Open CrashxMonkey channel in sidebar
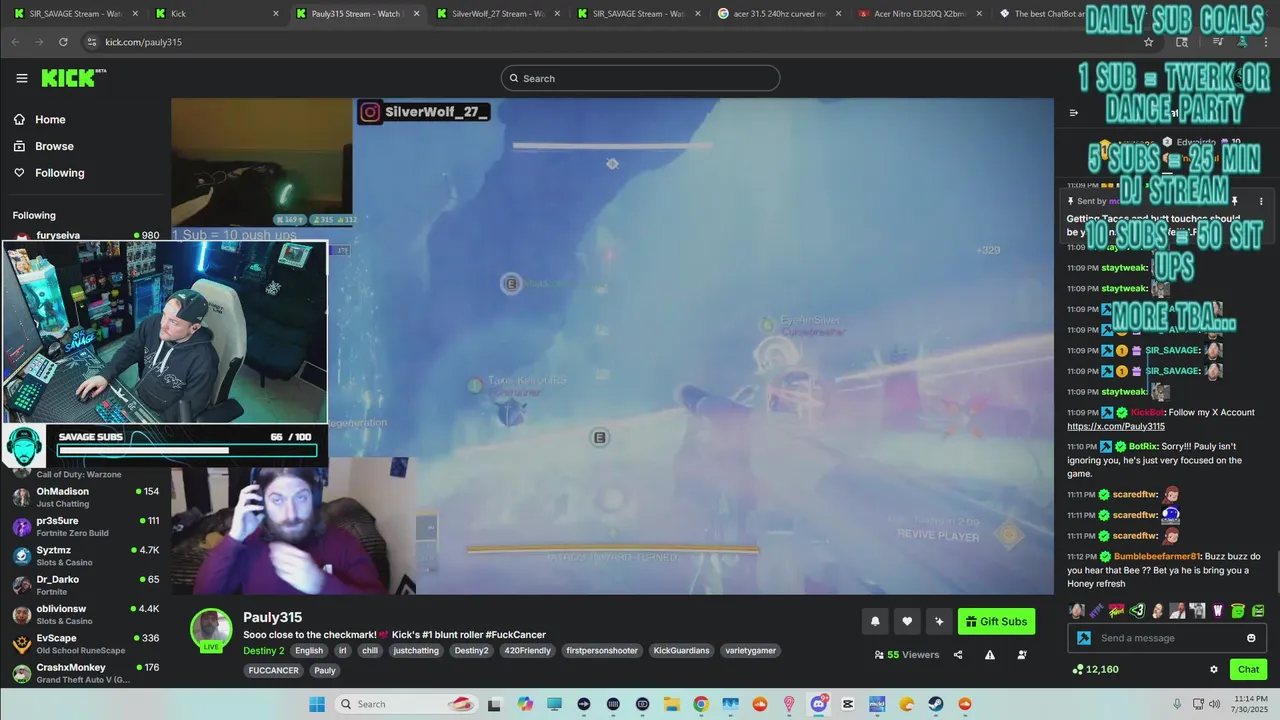1280x720 pixels. click(x=85, y=673)
